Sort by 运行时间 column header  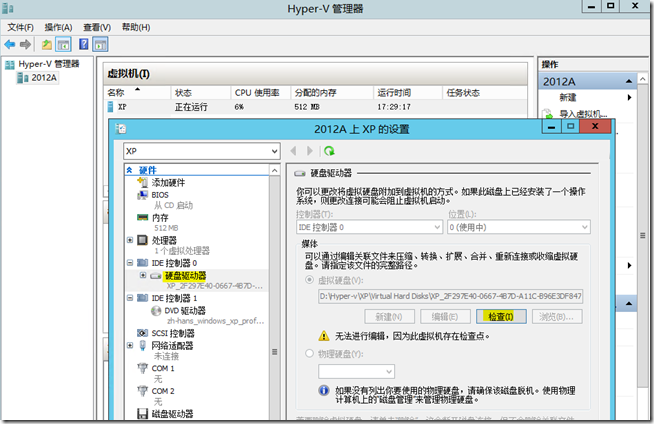(x=408, y=93)
